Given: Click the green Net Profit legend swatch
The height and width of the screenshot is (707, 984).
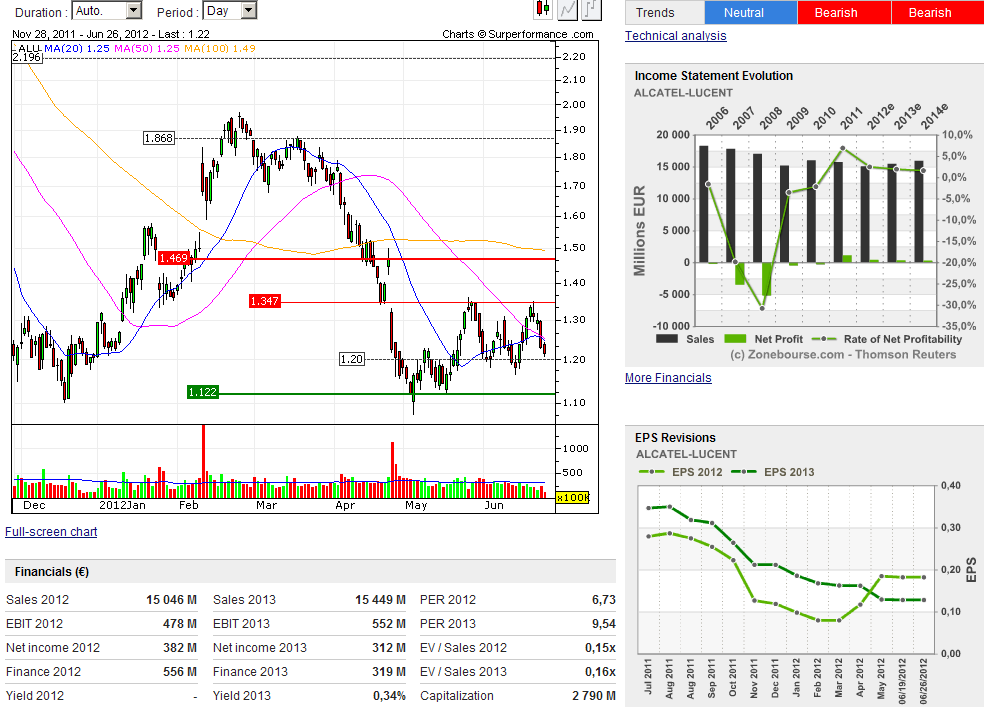Looking at the screenshot, I should [x=735, y=339].
